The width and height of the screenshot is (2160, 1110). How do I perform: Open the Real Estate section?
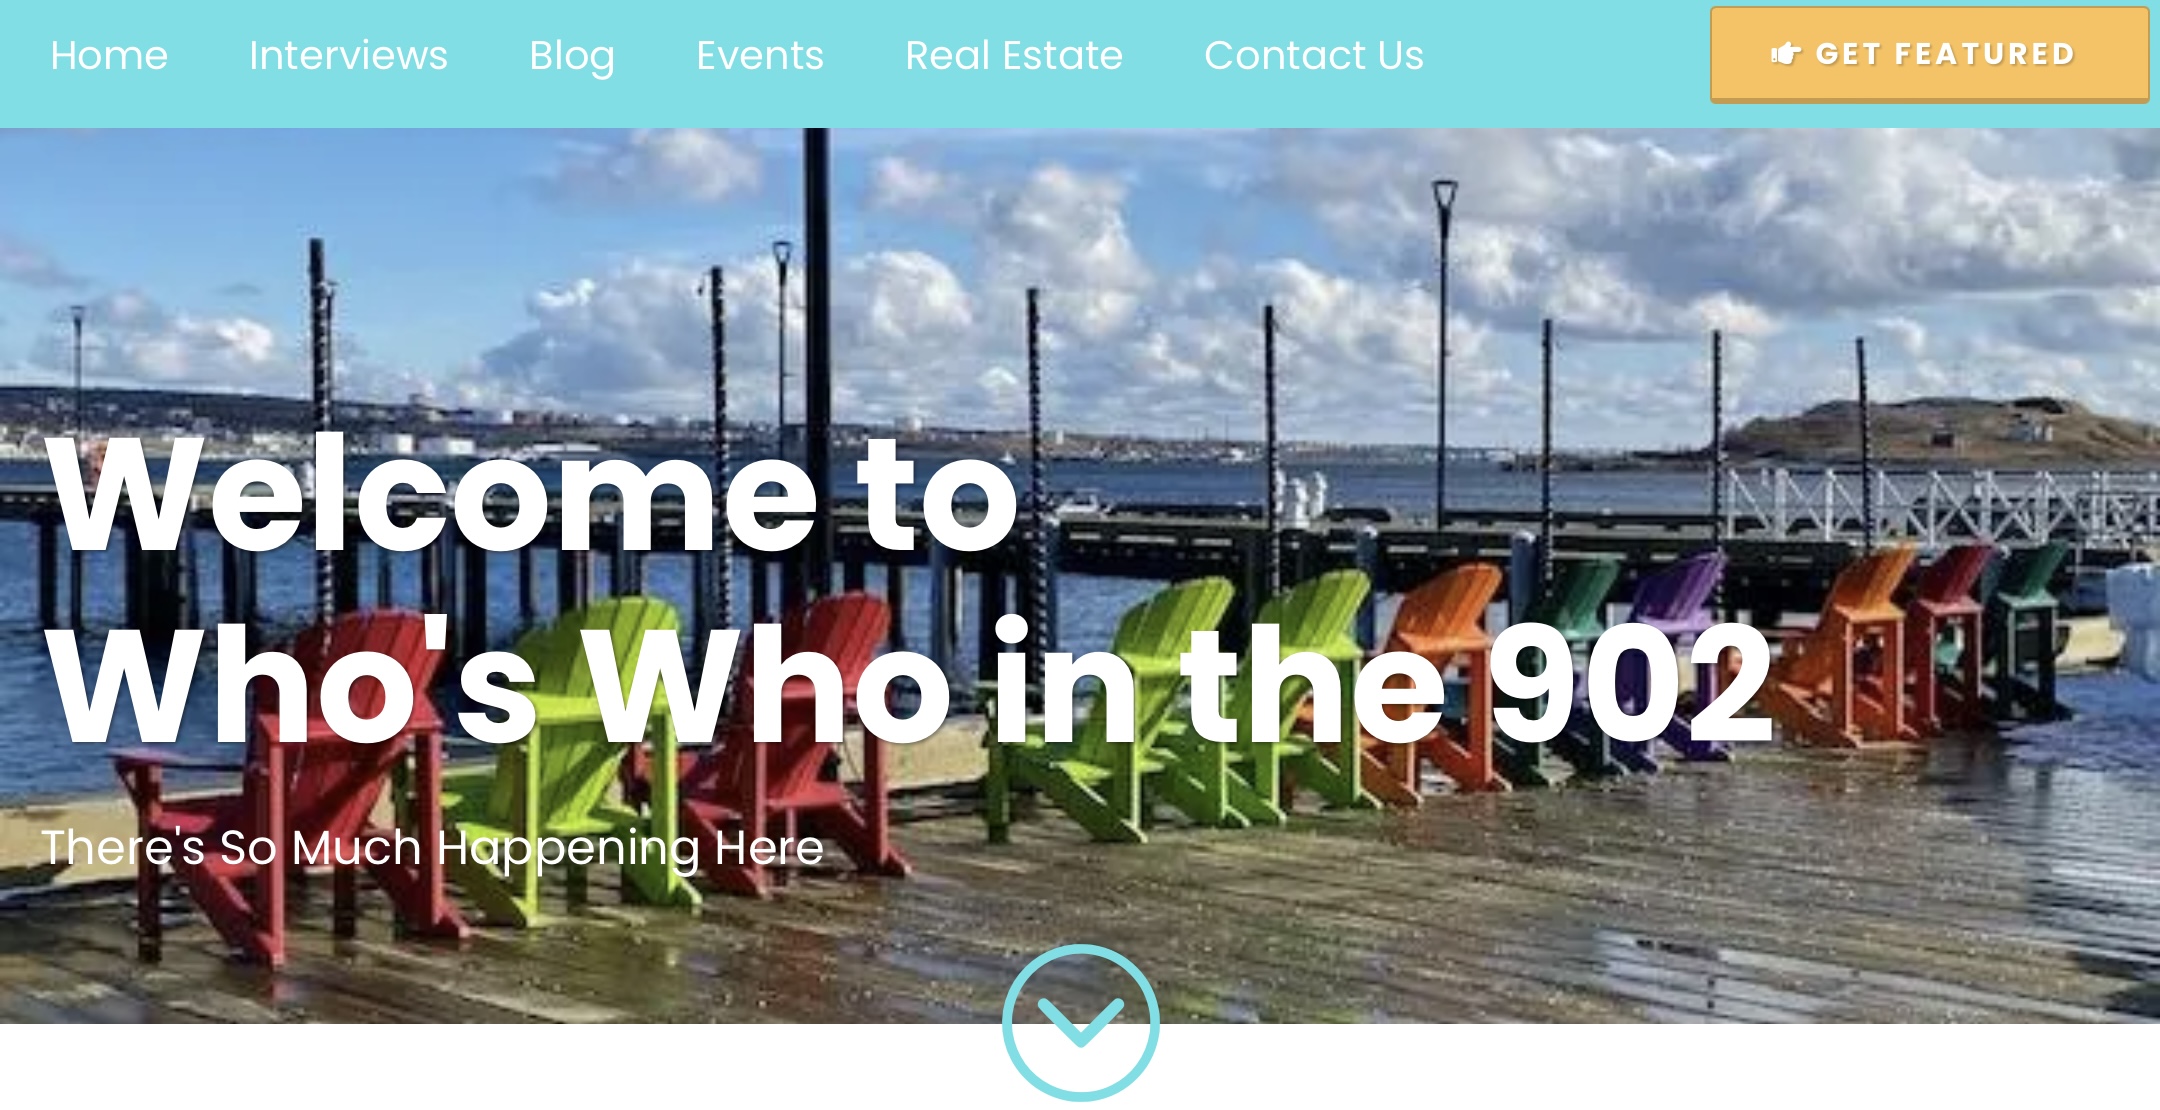[1014, 55]
